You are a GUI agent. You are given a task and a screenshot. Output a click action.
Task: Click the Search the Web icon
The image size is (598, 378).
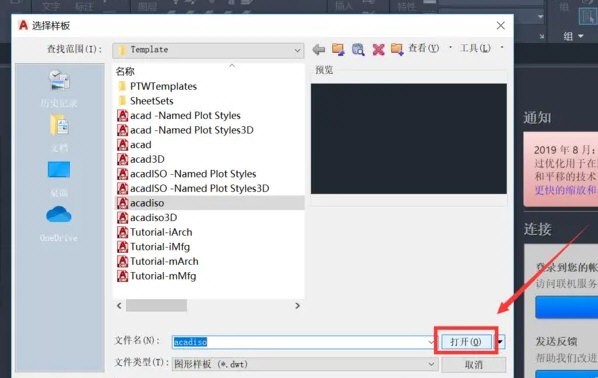[x=358, y=49]
